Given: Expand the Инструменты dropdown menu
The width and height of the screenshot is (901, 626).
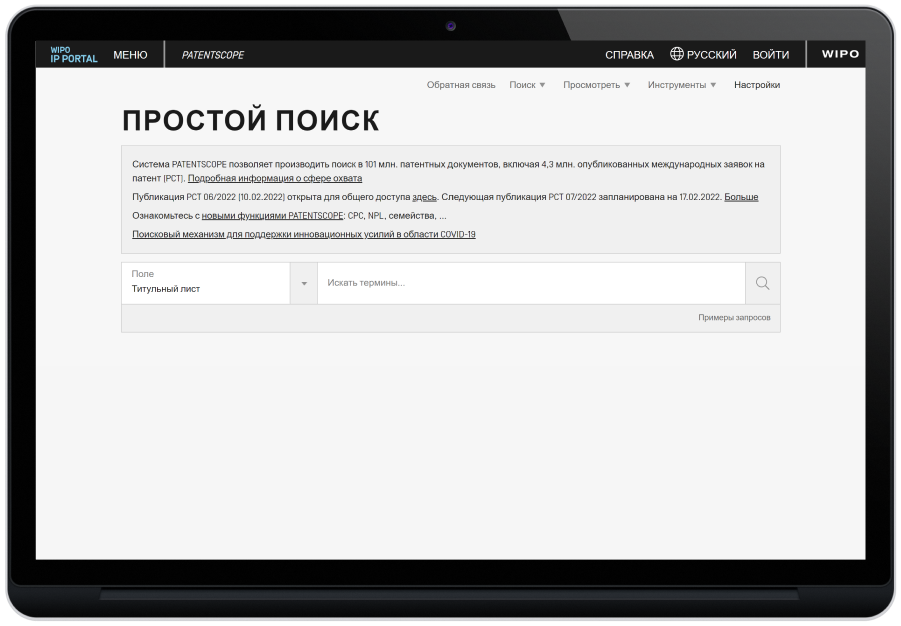Looking at the screenshot, I should [682, 85].
